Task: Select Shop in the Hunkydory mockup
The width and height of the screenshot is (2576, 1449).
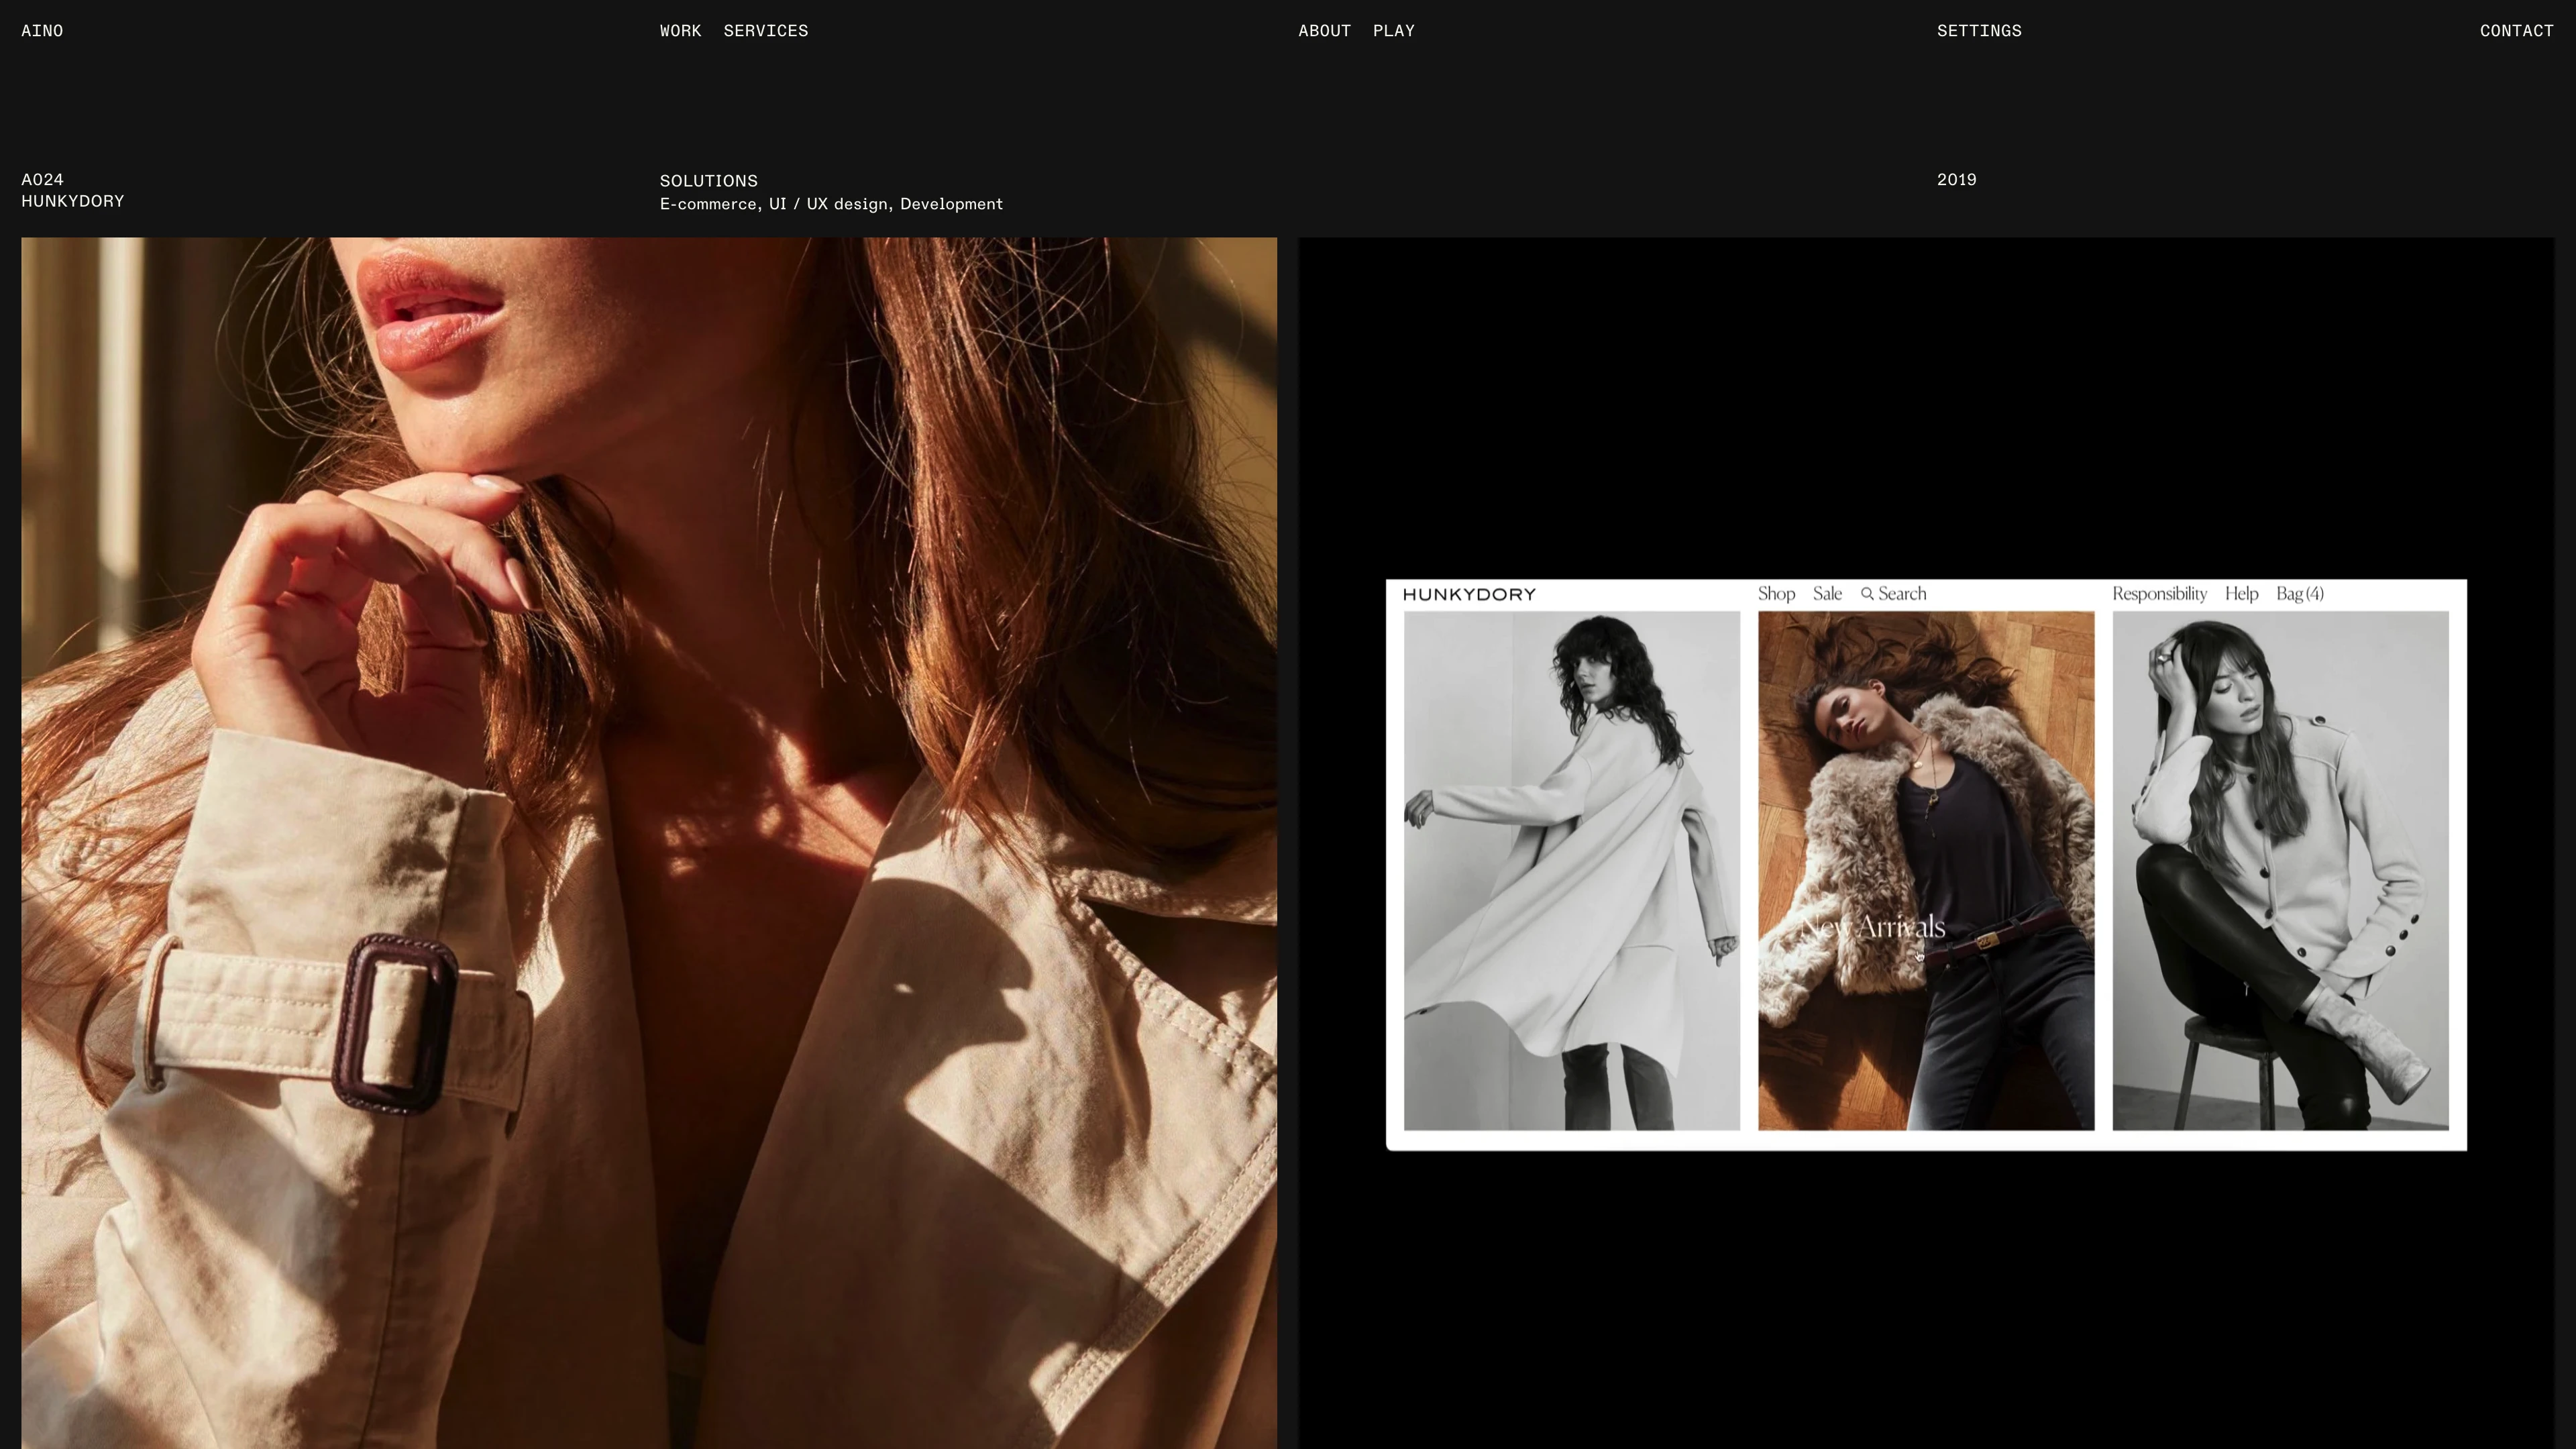Action: click(1776, 594)
